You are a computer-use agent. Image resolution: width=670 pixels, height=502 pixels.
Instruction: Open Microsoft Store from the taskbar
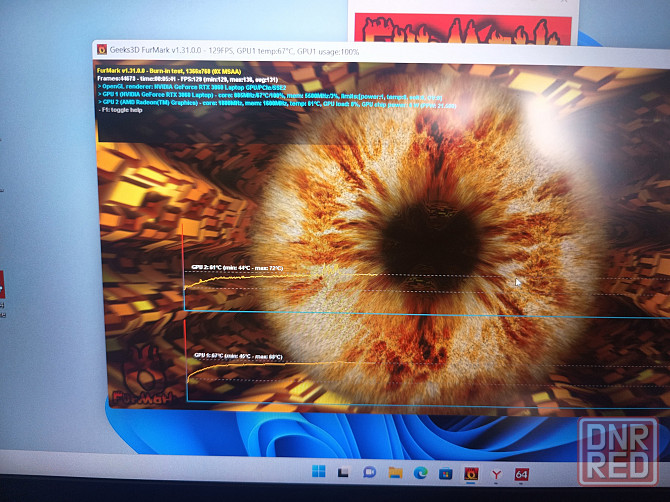(446, 474)
